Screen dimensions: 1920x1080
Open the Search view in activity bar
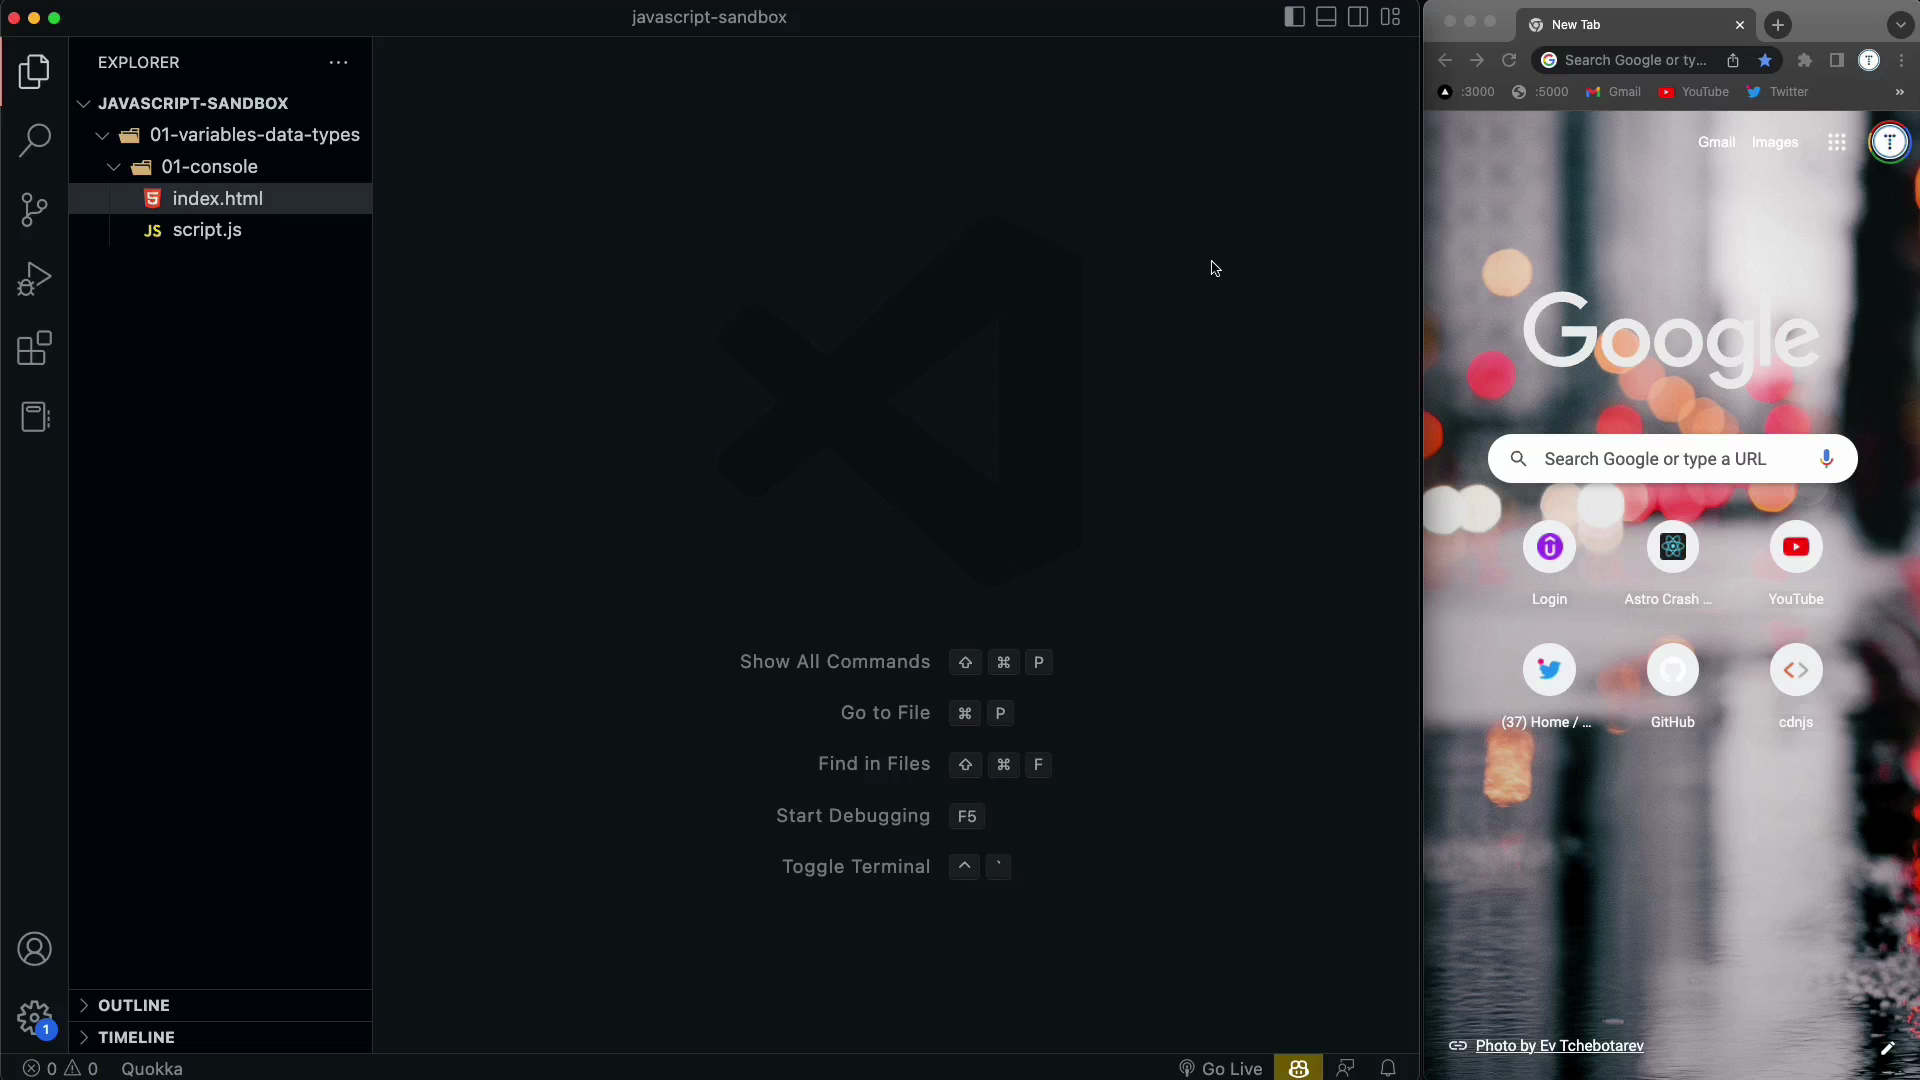click(34, 140)
